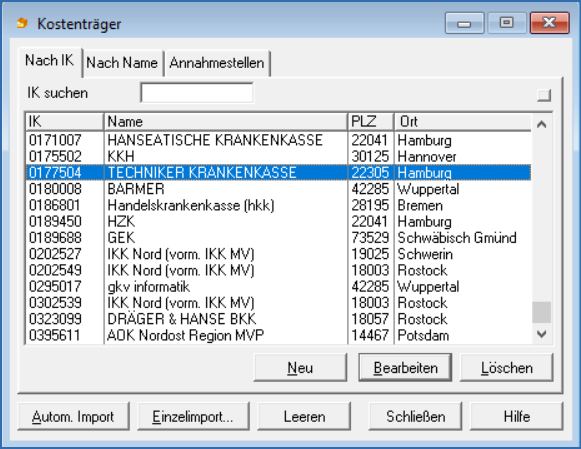581x449 pixels.
Task: Open the Einzelimport dialog
Action: 193,417
